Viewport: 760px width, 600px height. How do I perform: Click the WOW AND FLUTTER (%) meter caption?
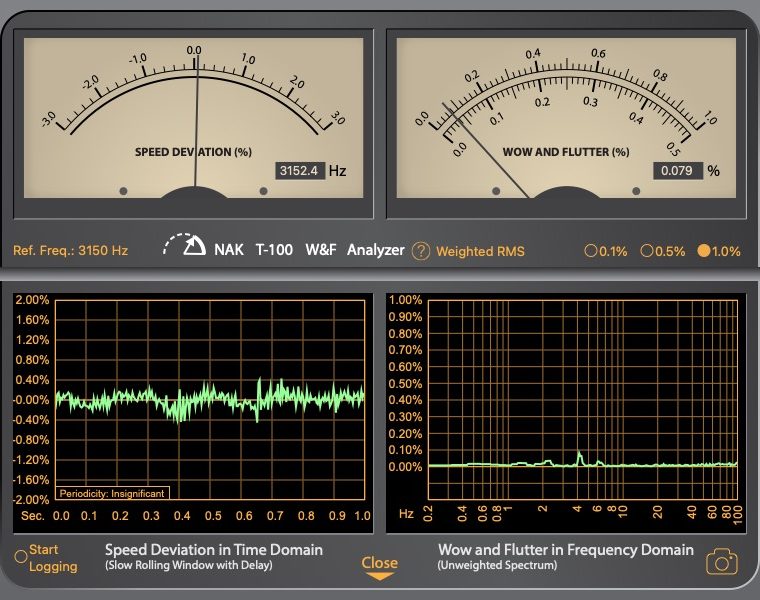tap(566, 152)
